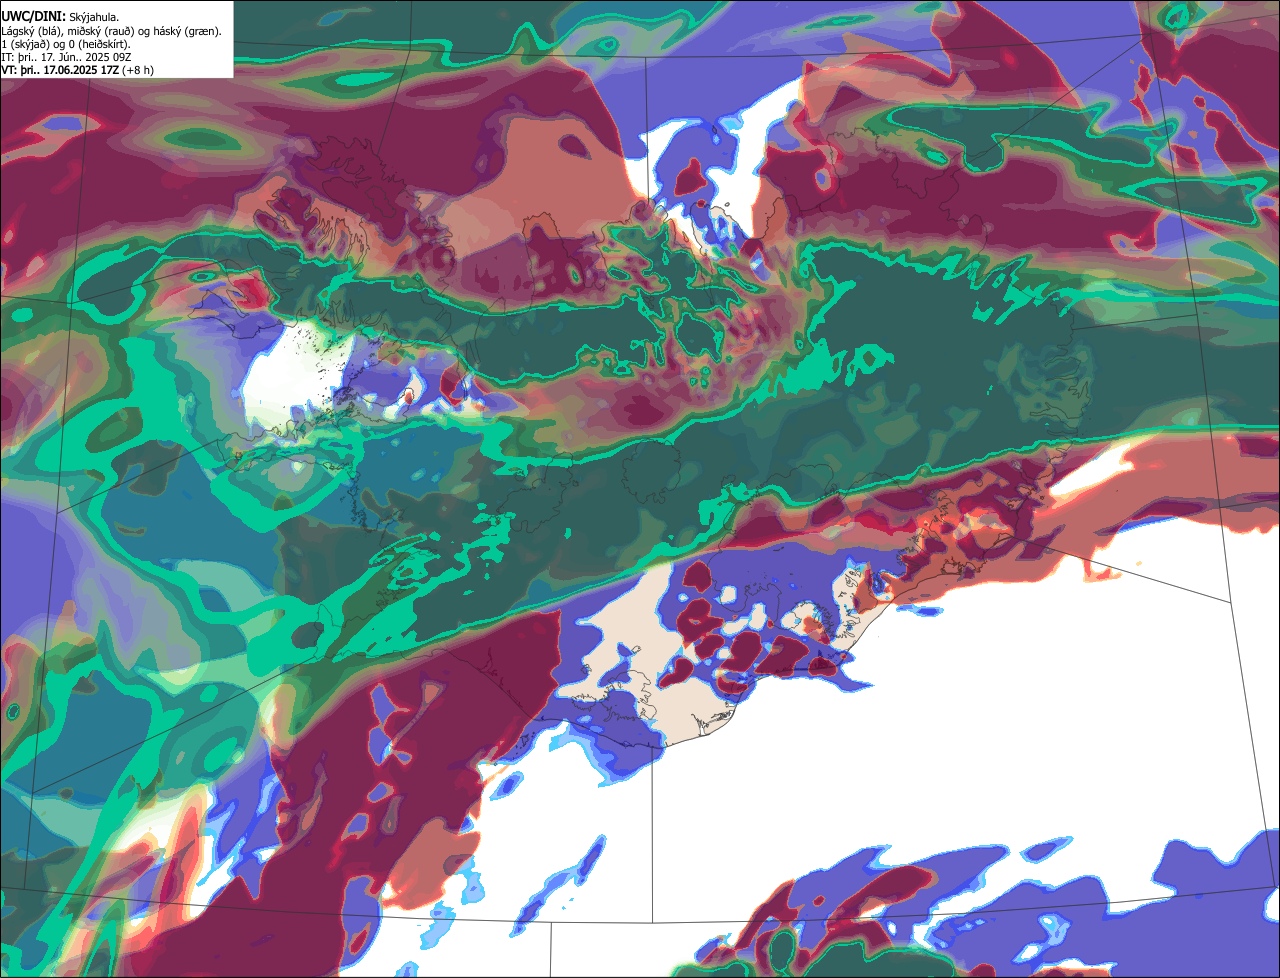Select the 'Lágský (blá), miðský (rauð)' legend line

pos(112,31)
